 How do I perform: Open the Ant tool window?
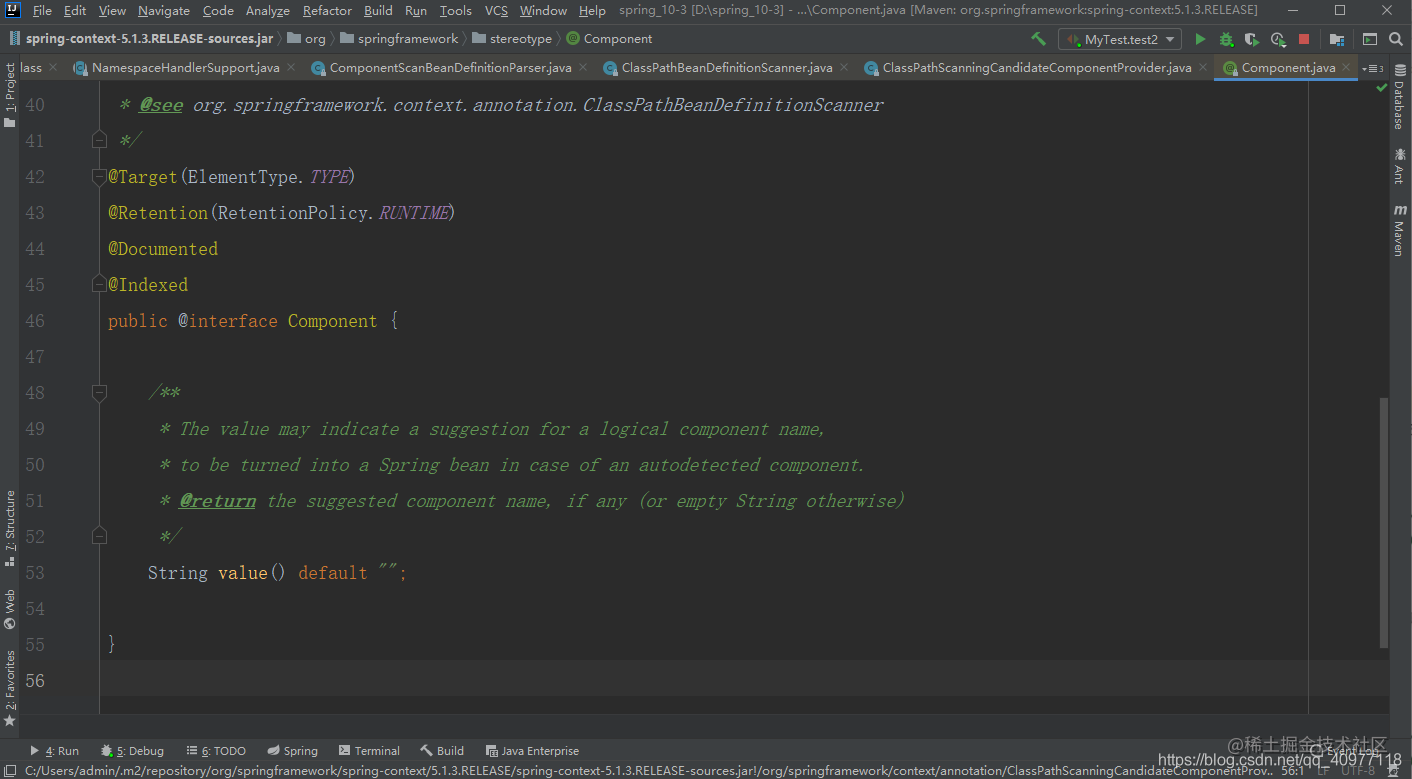tap(1399, 166)
